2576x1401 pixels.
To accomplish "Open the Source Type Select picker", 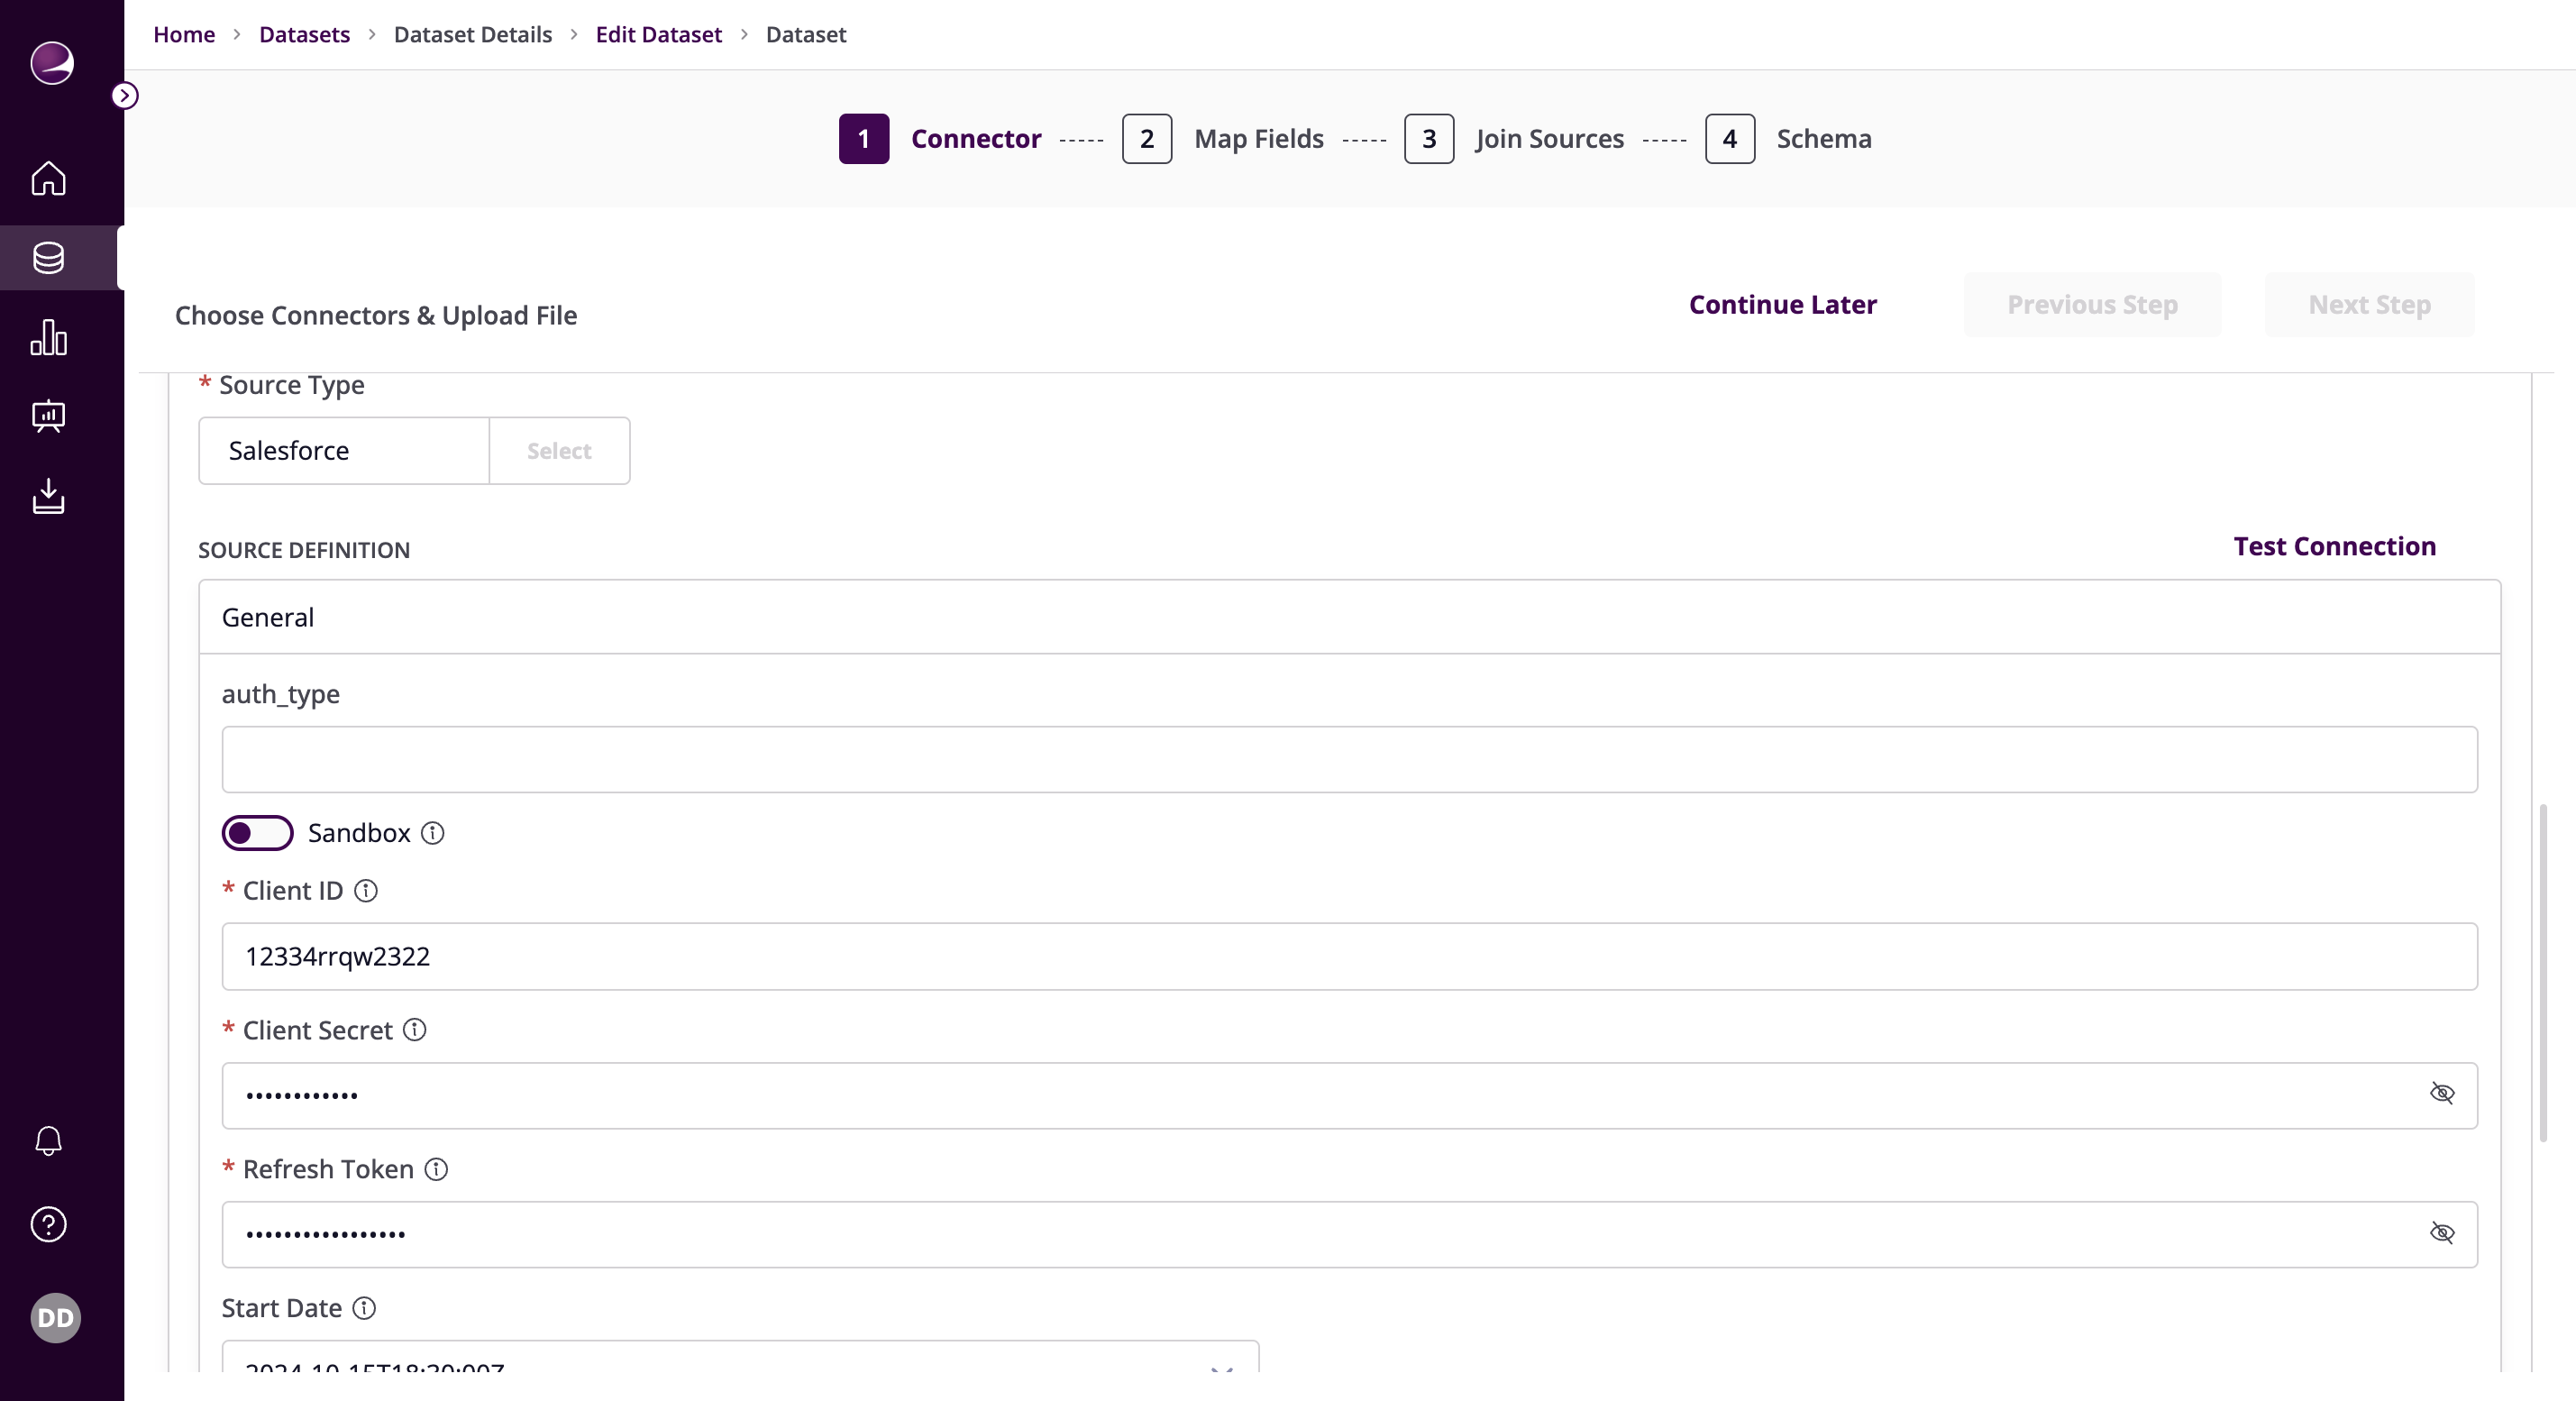I will pos(558,450).
